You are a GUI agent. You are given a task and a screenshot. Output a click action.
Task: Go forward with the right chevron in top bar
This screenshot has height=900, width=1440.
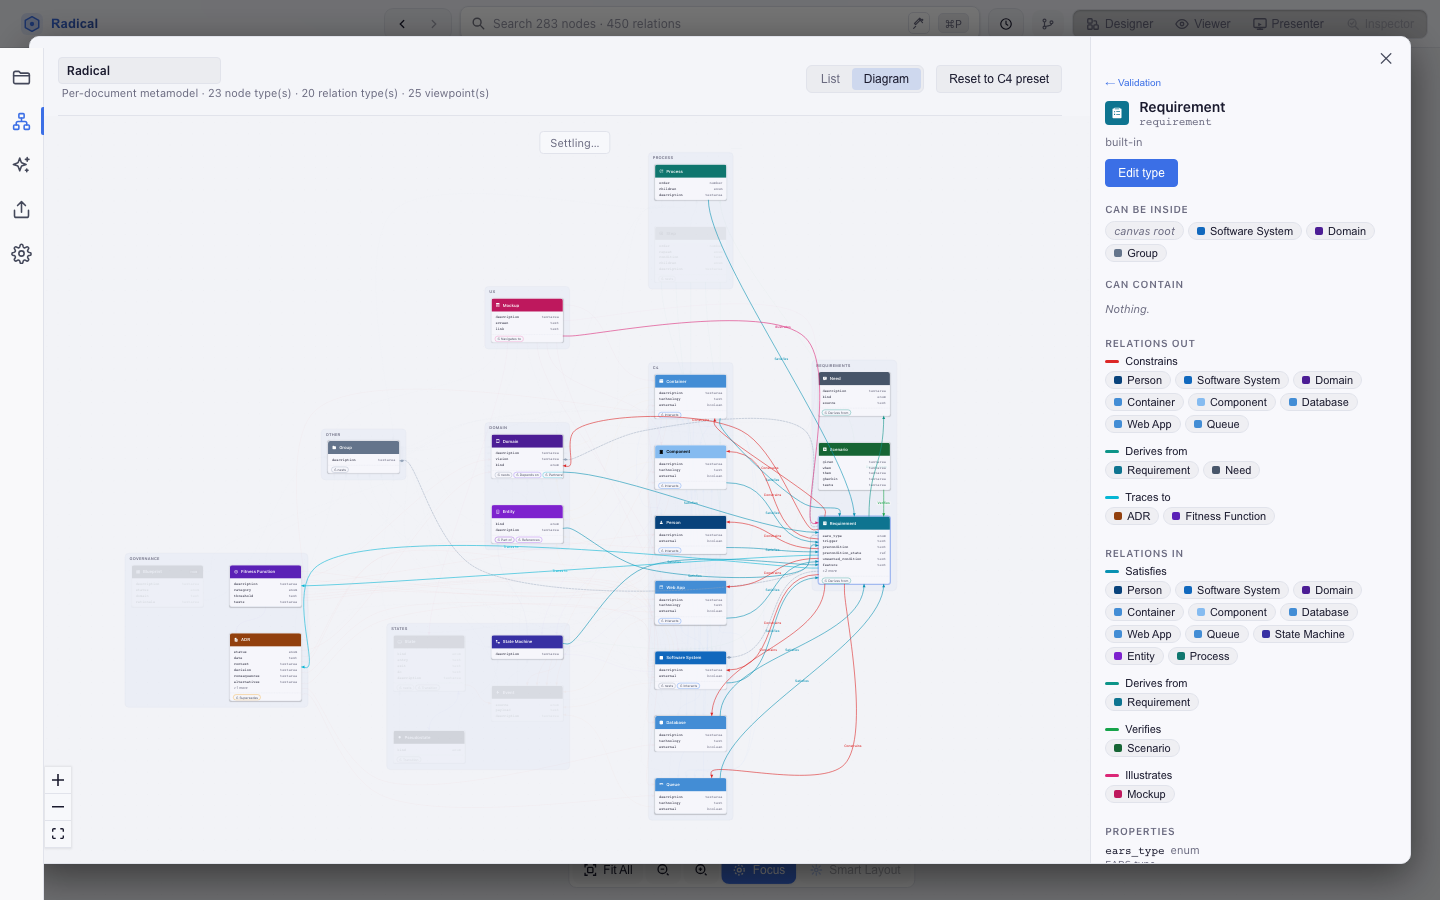pos(434,24)
